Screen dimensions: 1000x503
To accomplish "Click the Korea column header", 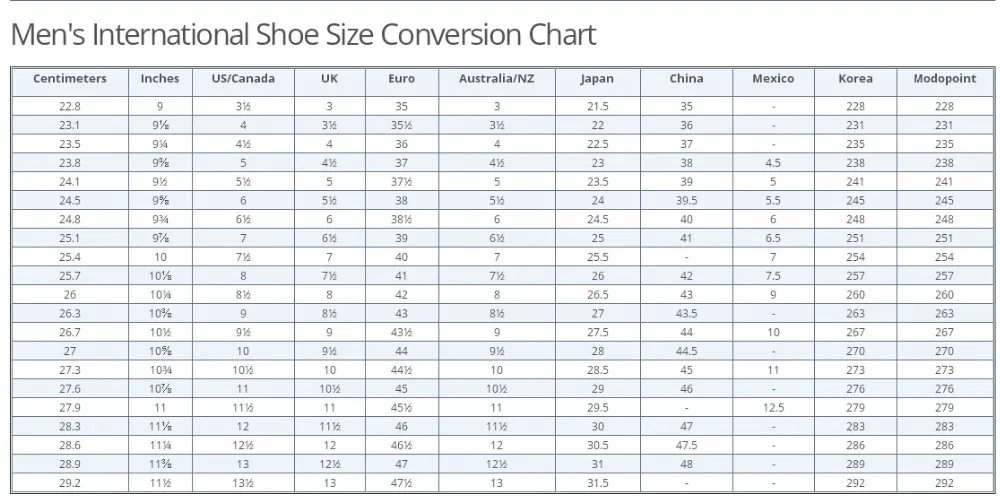I will point(855,79).
